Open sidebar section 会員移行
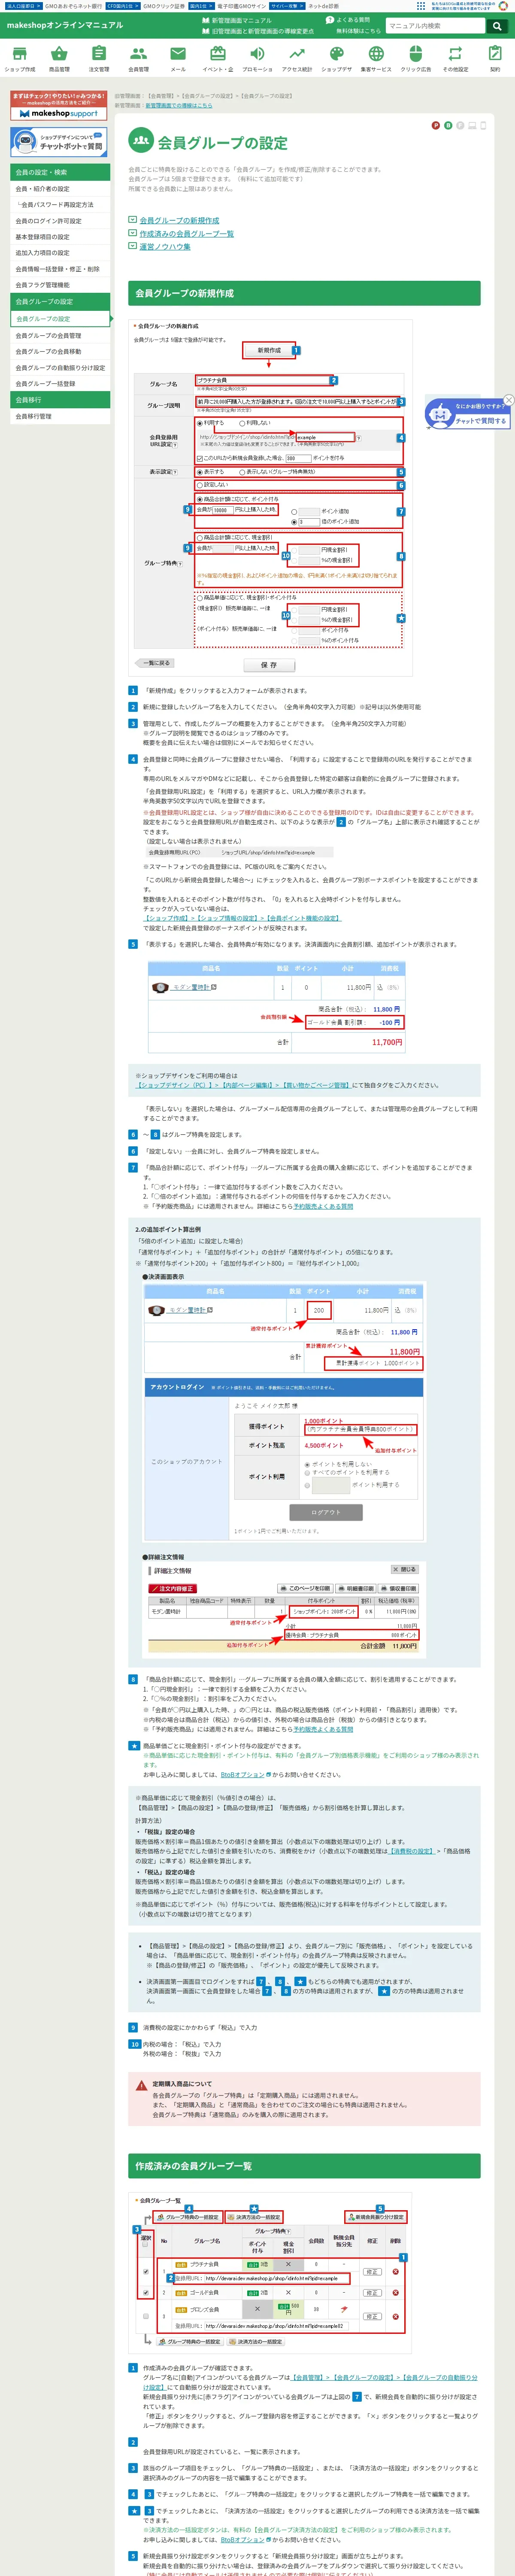Viewport: 515px width, 2576px height. 60,400
